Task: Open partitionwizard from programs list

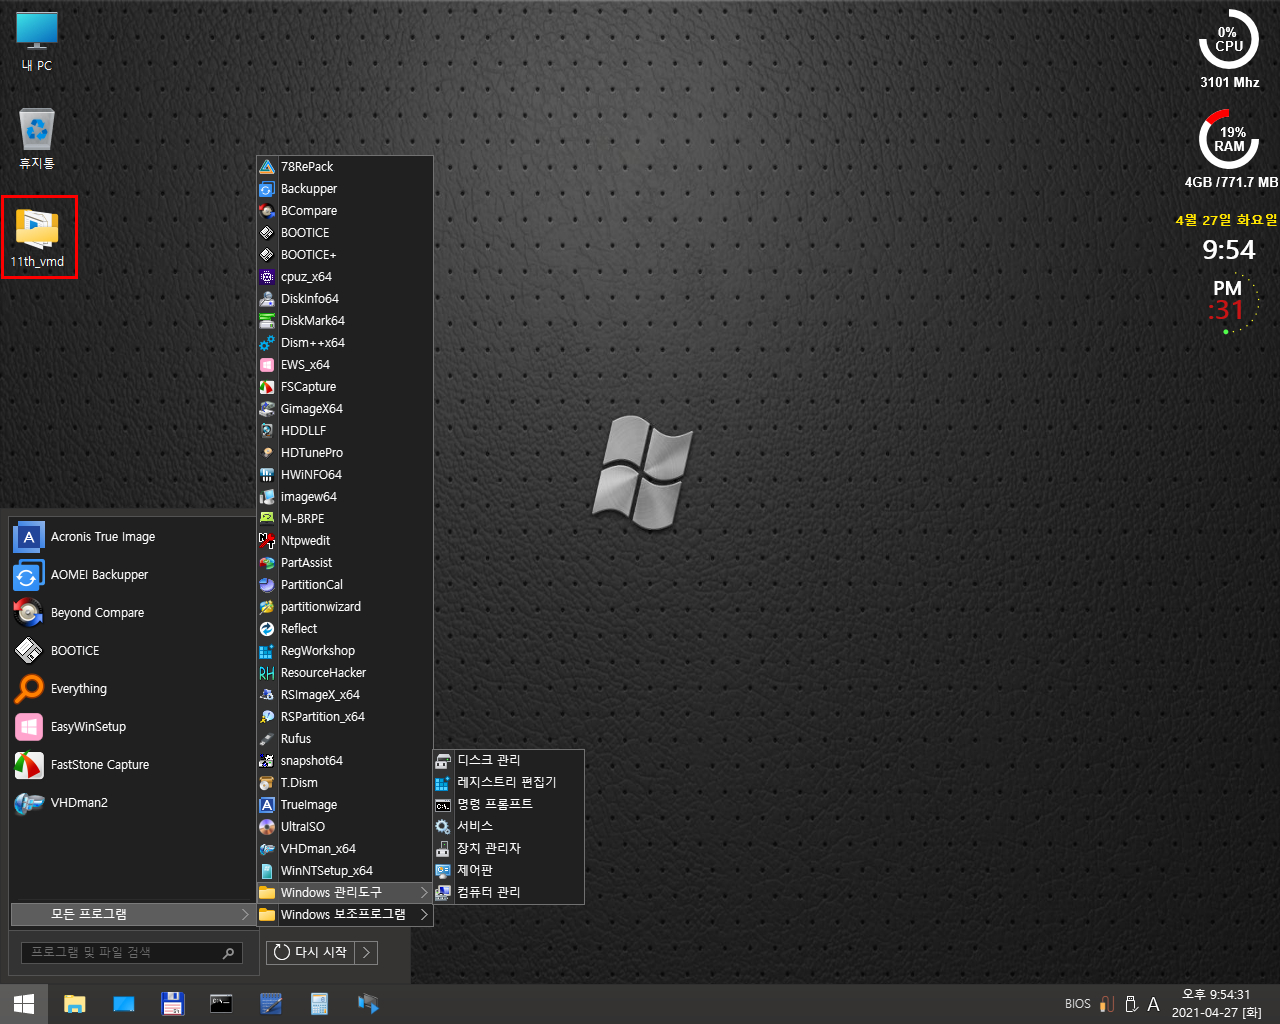Action: tap(345, 607)
